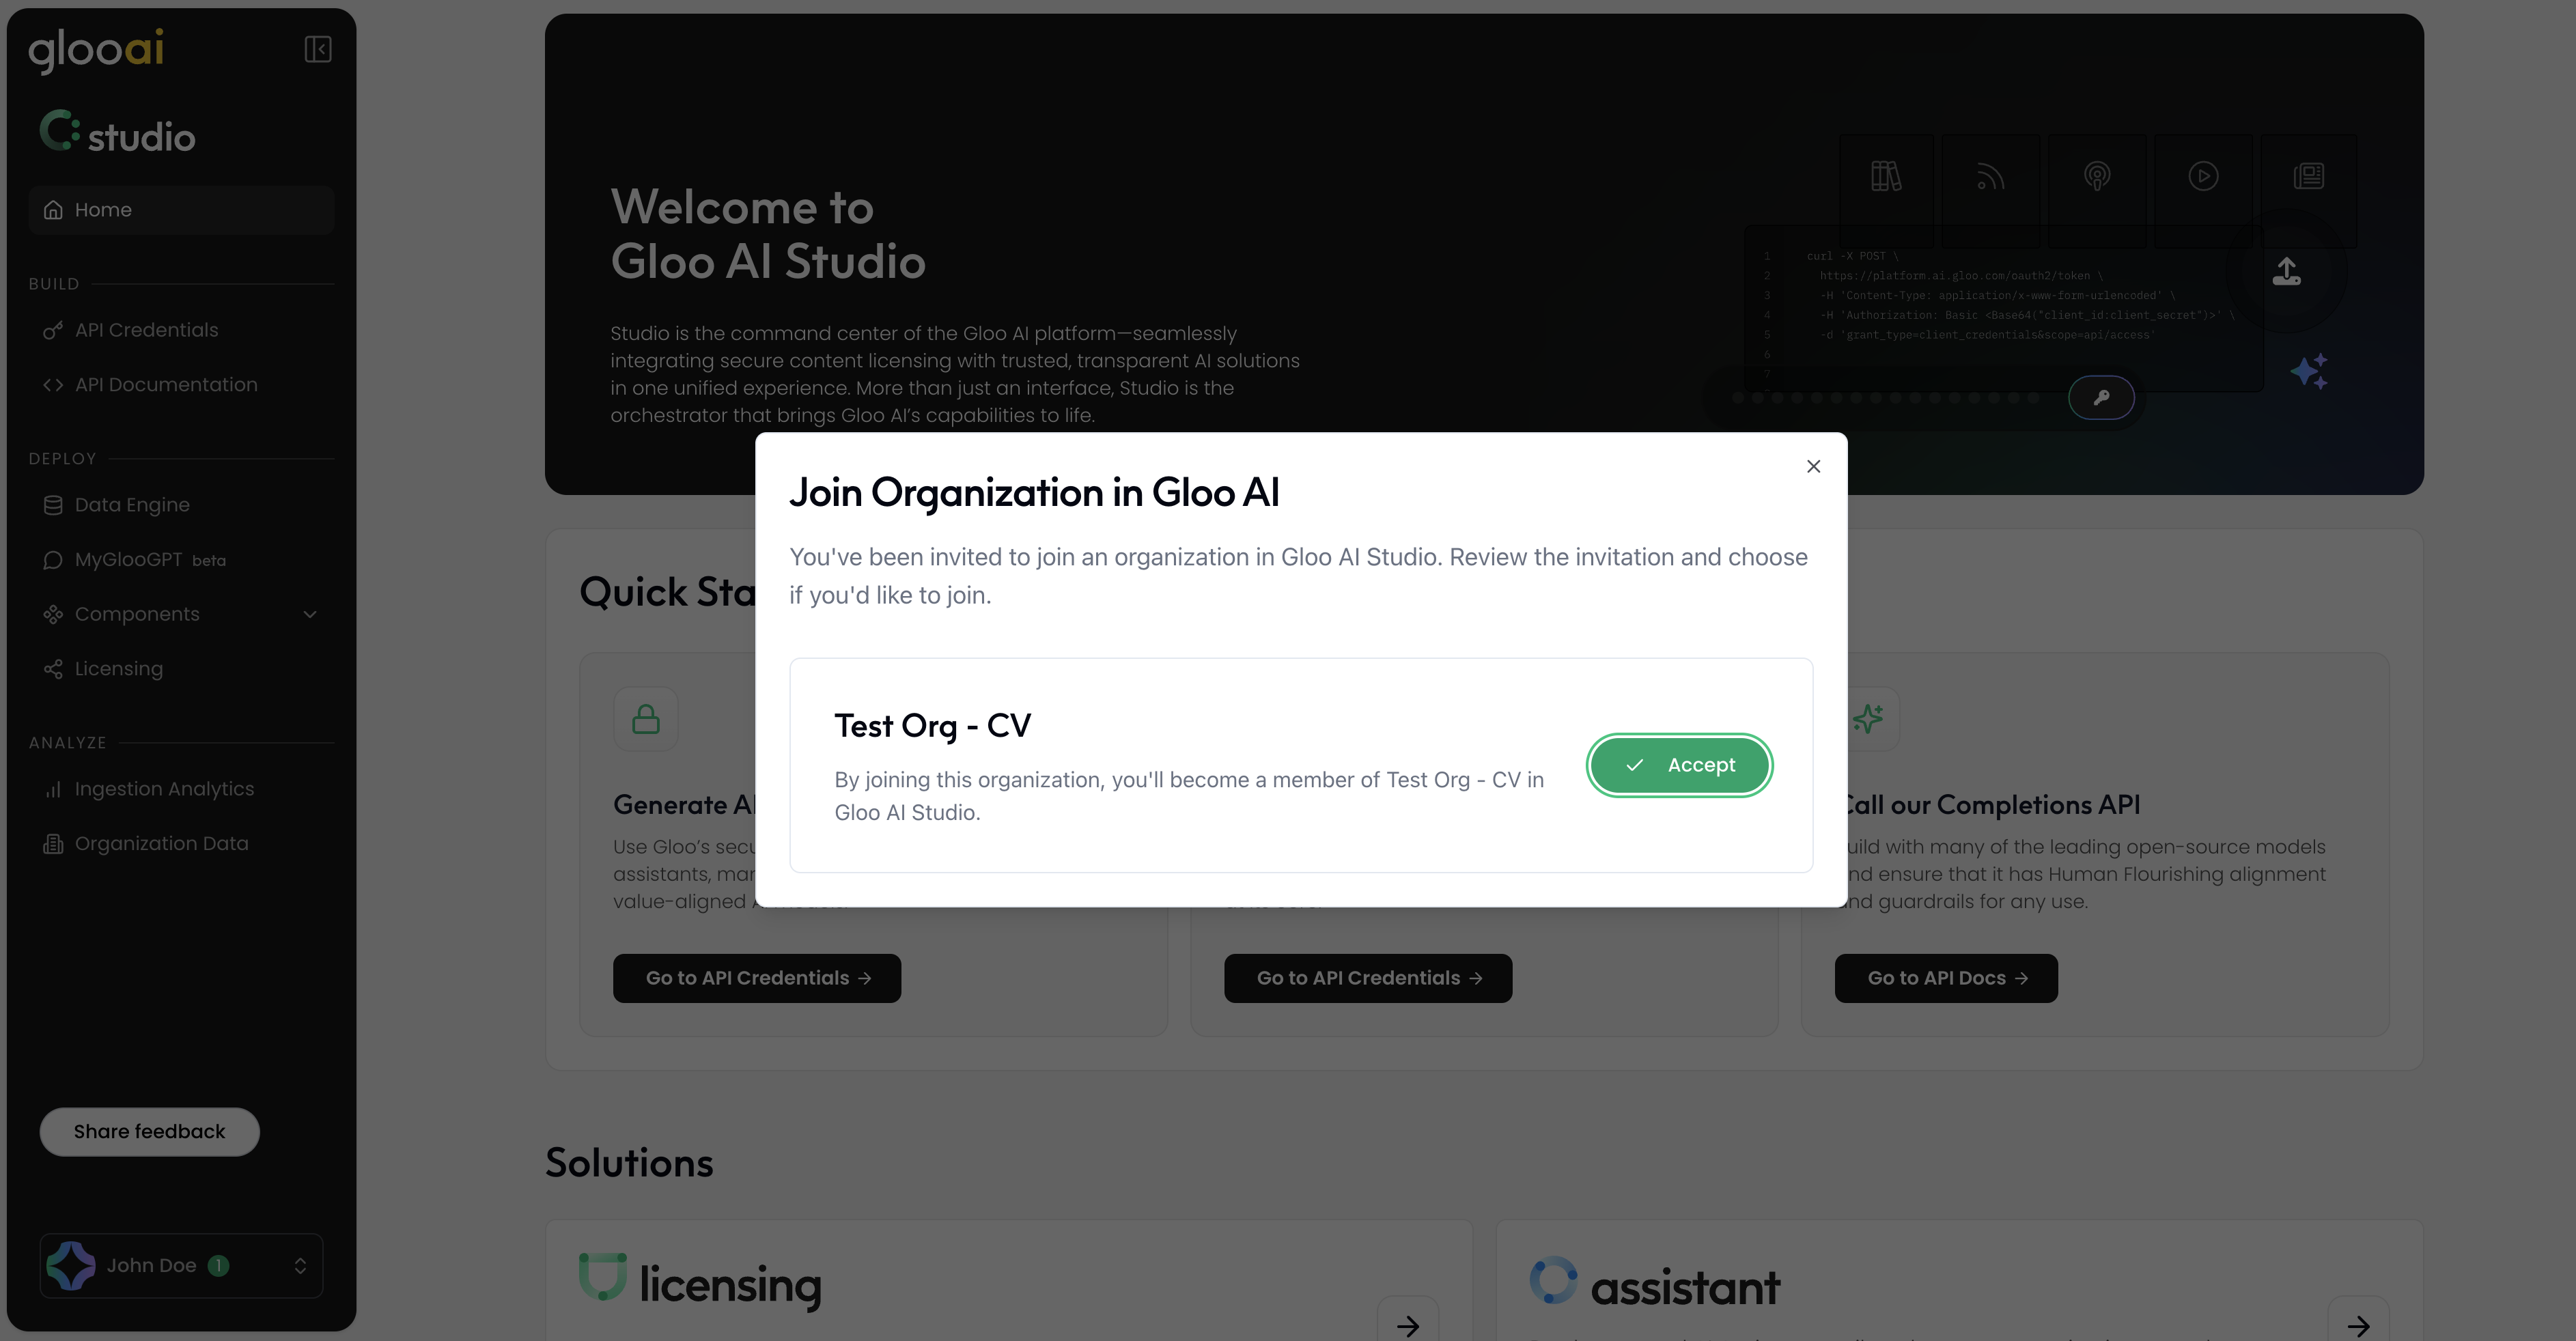Click the lock icon in Generate card
Viewport: 2576px width, 1341px height.
646,719
